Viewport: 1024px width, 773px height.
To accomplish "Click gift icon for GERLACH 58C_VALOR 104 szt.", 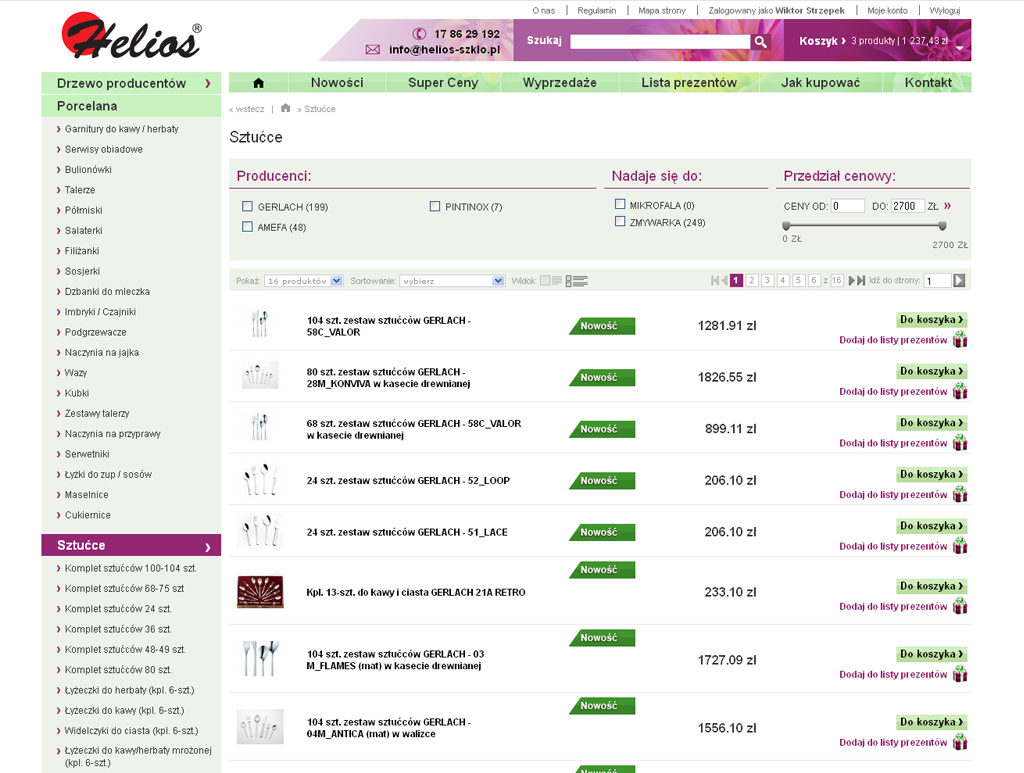I will click(960, 340).
